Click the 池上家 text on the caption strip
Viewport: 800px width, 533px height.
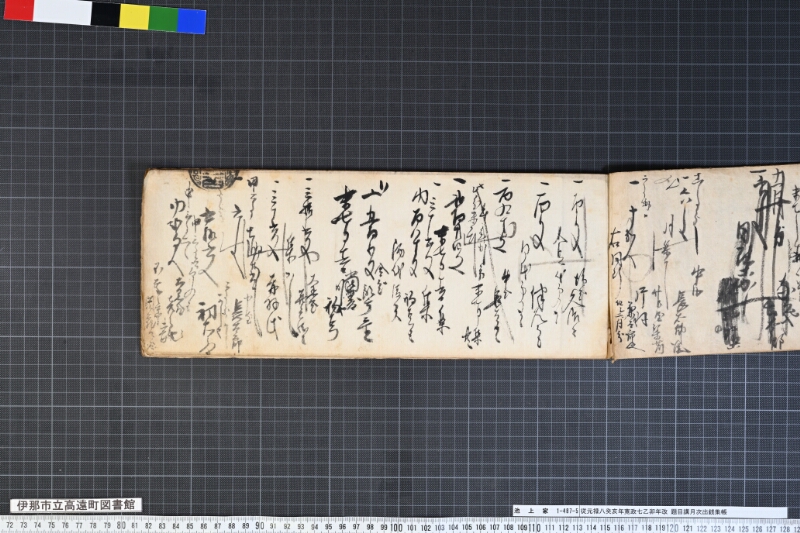531,511
